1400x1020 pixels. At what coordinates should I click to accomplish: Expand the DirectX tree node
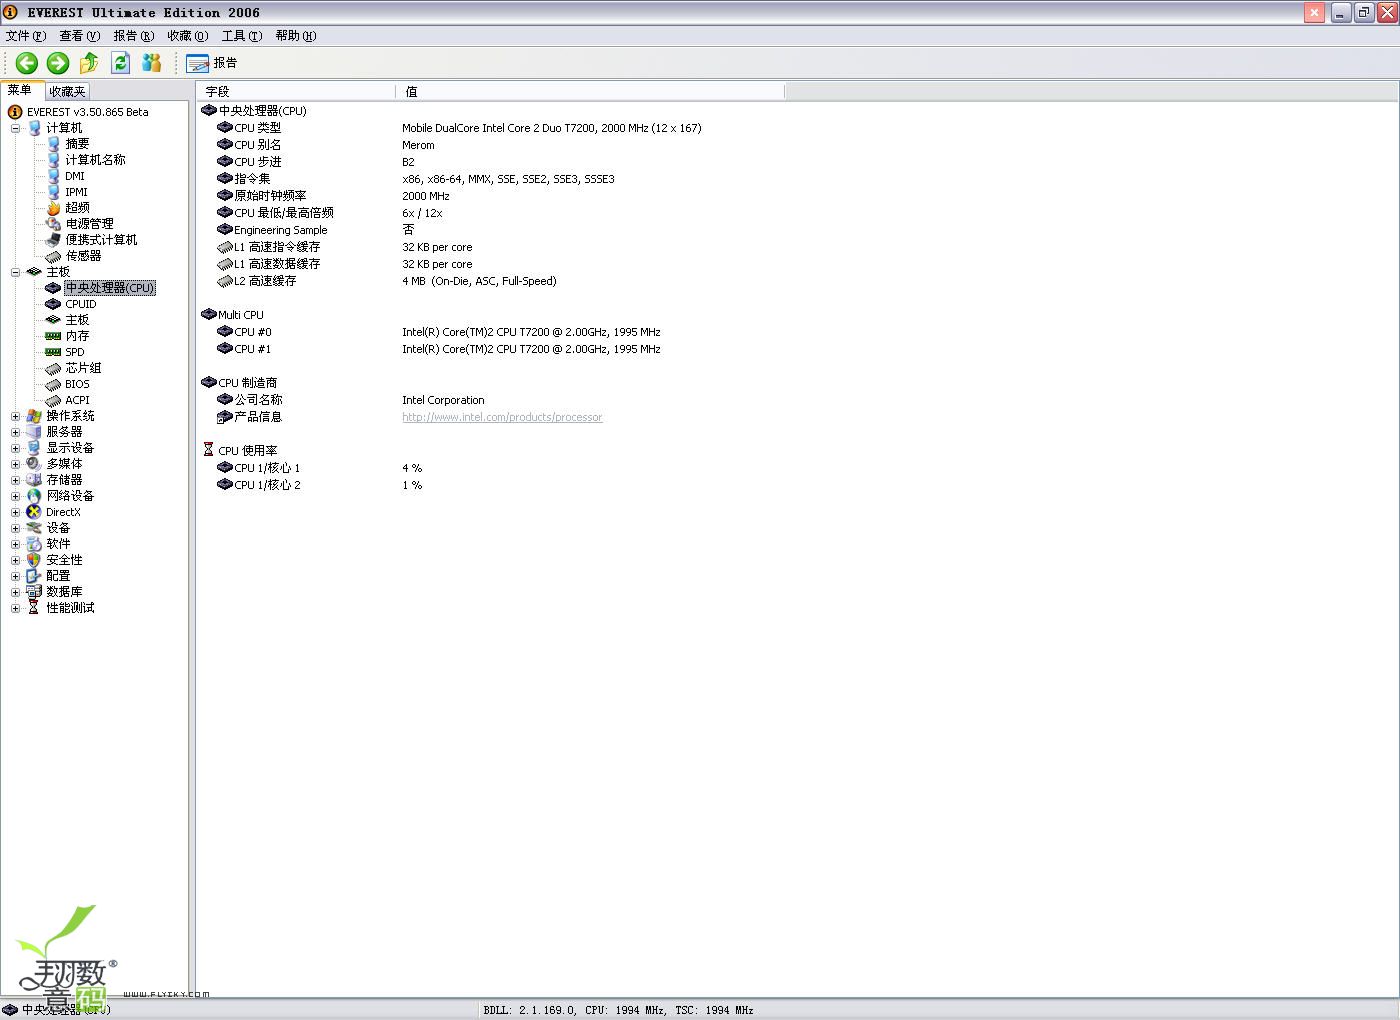point(15,512)
